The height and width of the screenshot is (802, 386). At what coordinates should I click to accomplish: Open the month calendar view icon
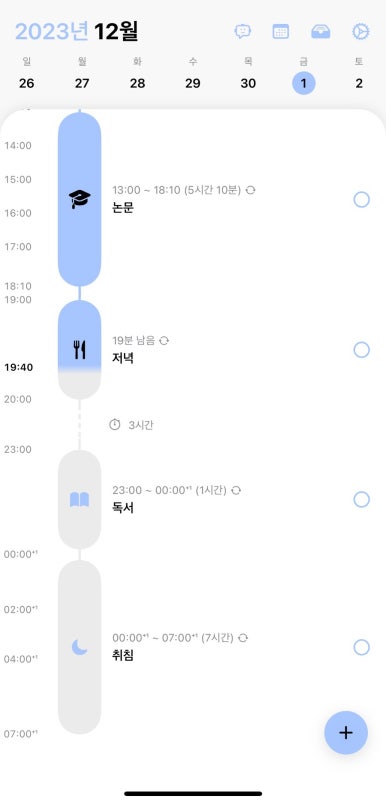point(281,32)
